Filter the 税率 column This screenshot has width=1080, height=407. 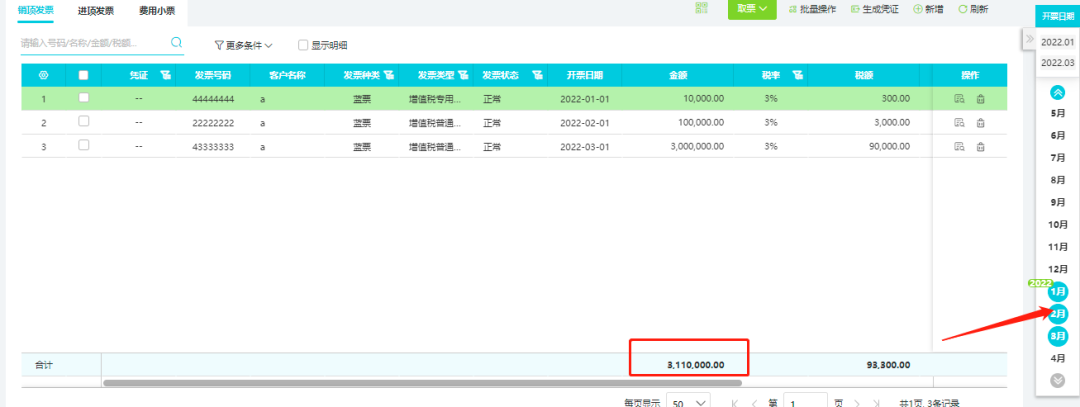(797, 75)
